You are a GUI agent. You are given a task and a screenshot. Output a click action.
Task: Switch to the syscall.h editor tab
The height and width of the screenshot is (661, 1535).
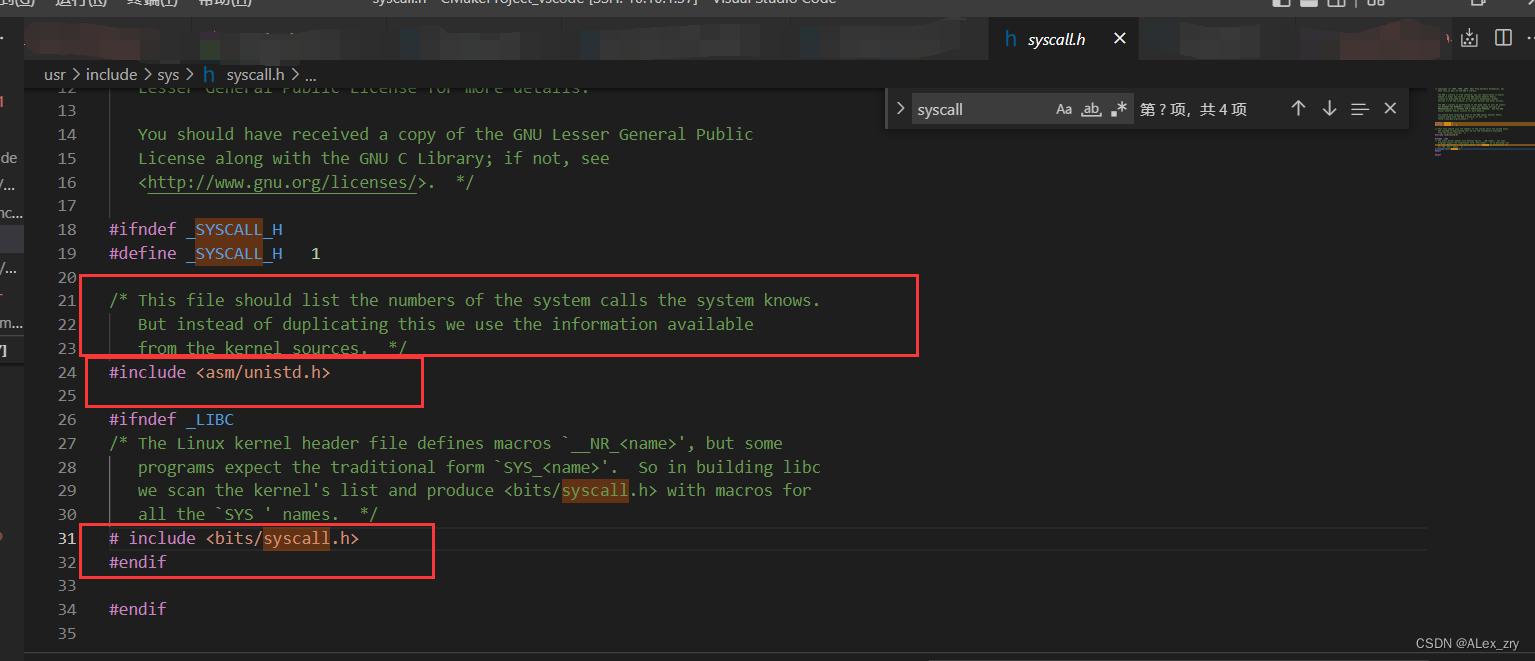[x=1056, y=38]
